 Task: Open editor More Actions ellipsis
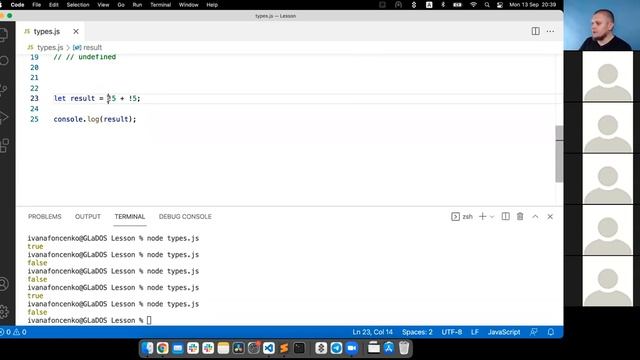(x=550, y=31)
